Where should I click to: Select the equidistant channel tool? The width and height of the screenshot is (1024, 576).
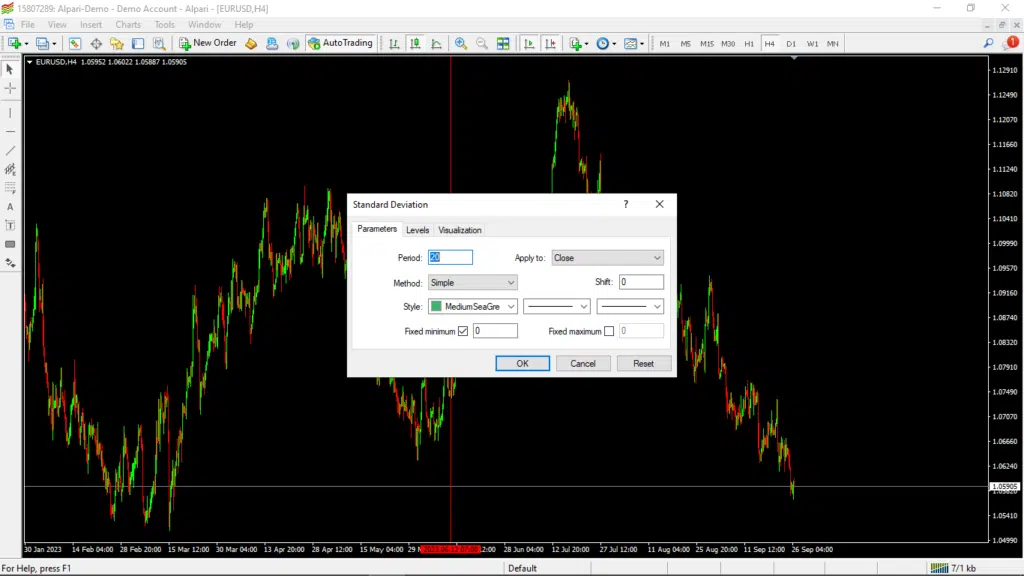click(x=10, y=170)
